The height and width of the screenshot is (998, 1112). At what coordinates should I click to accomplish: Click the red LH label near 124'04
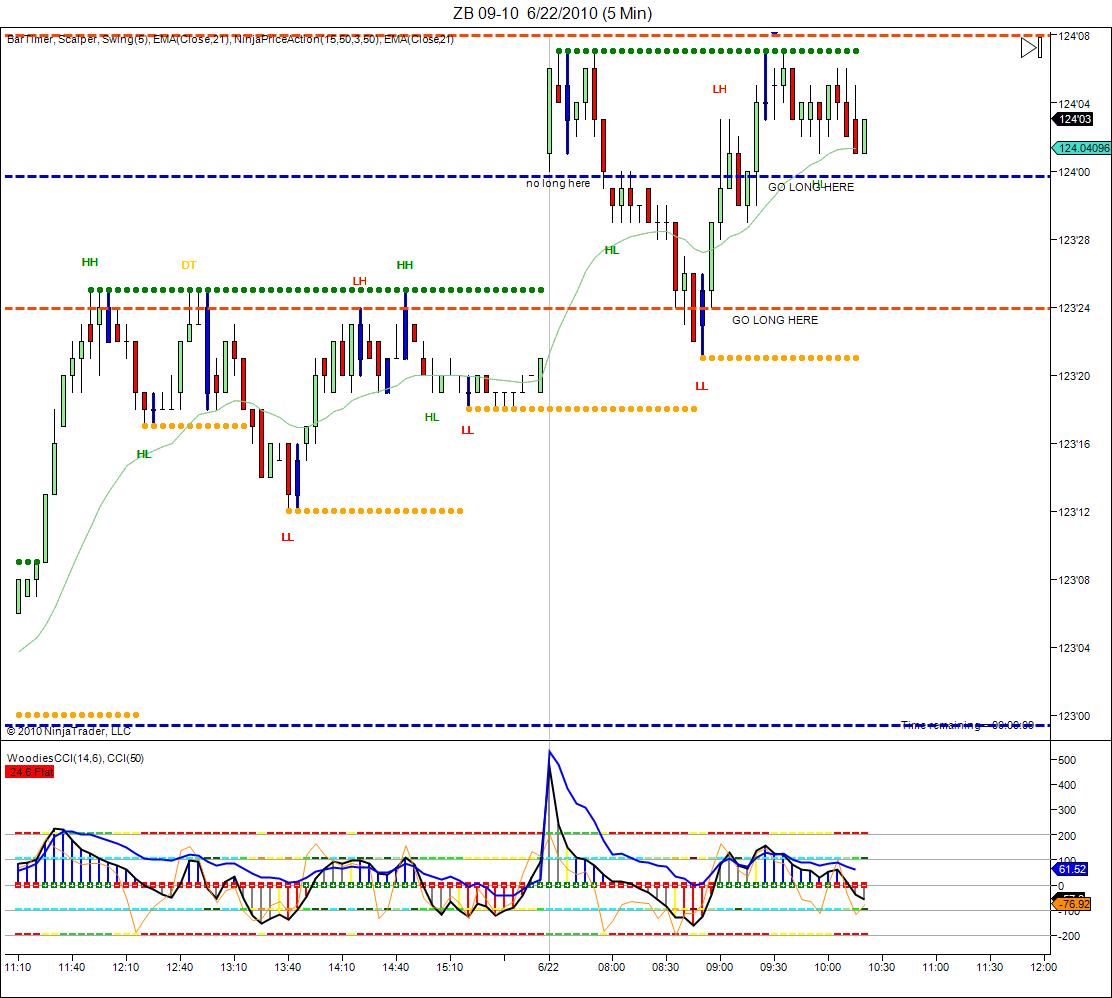coord(719,89)
